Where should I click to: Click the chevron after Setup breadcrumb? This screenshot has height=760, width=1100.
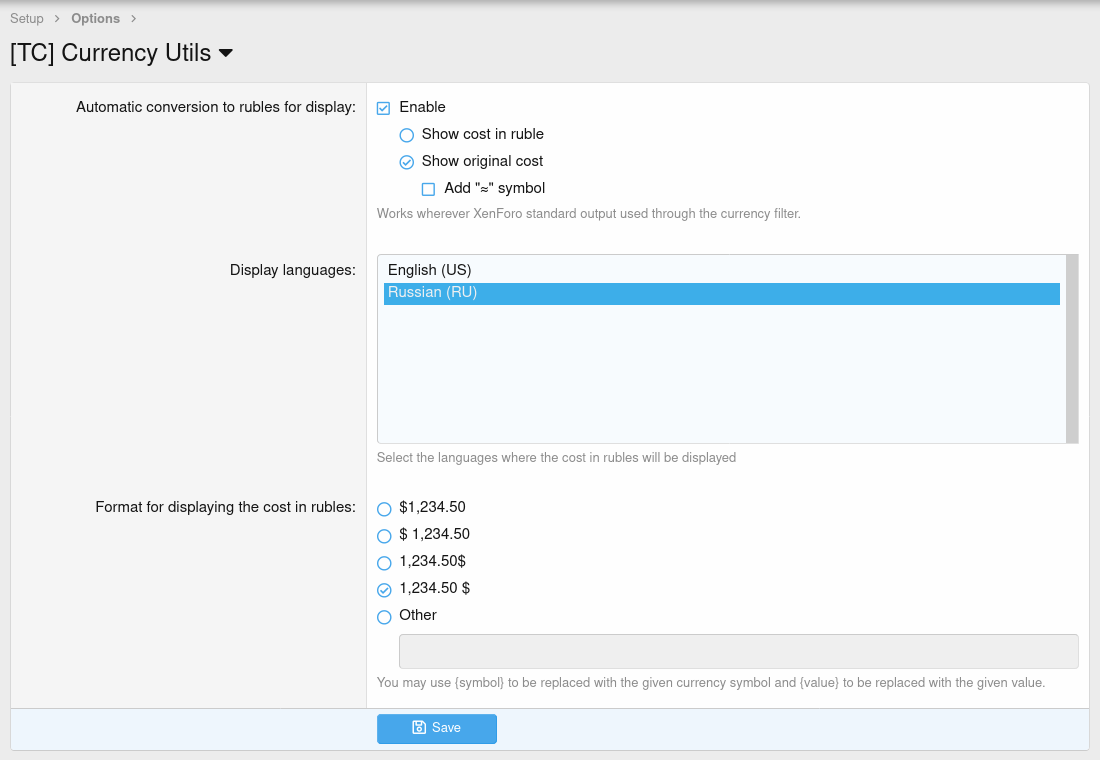(58, 18)
